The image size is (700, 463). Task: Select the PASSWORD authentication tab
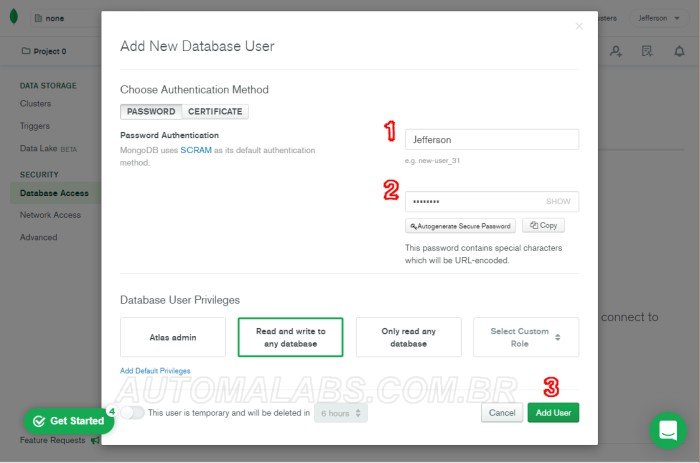pyautogui.click(x=151, y=112)
